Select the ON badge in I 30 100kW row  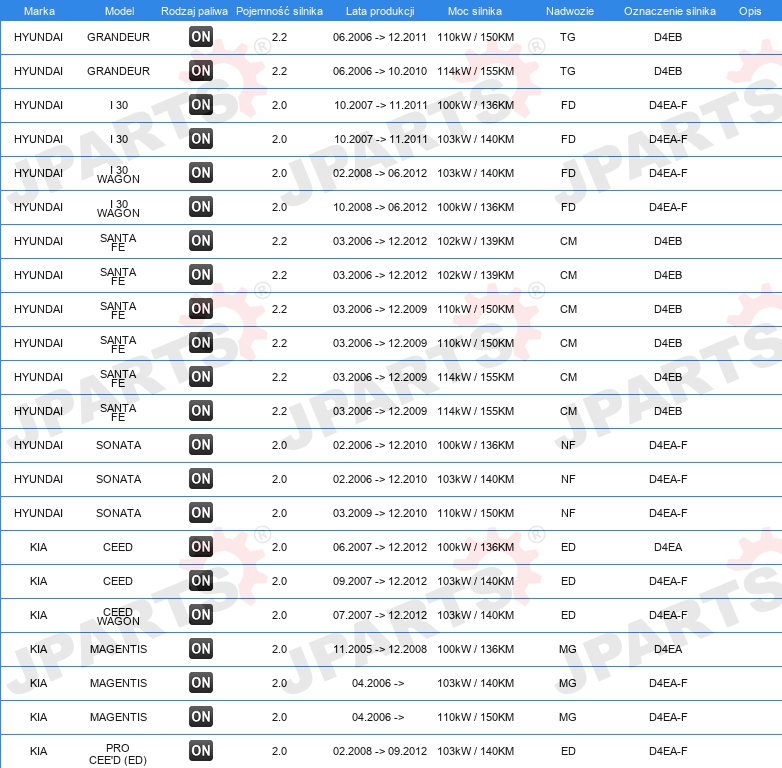pyautogui.click(x=201, y=105)
